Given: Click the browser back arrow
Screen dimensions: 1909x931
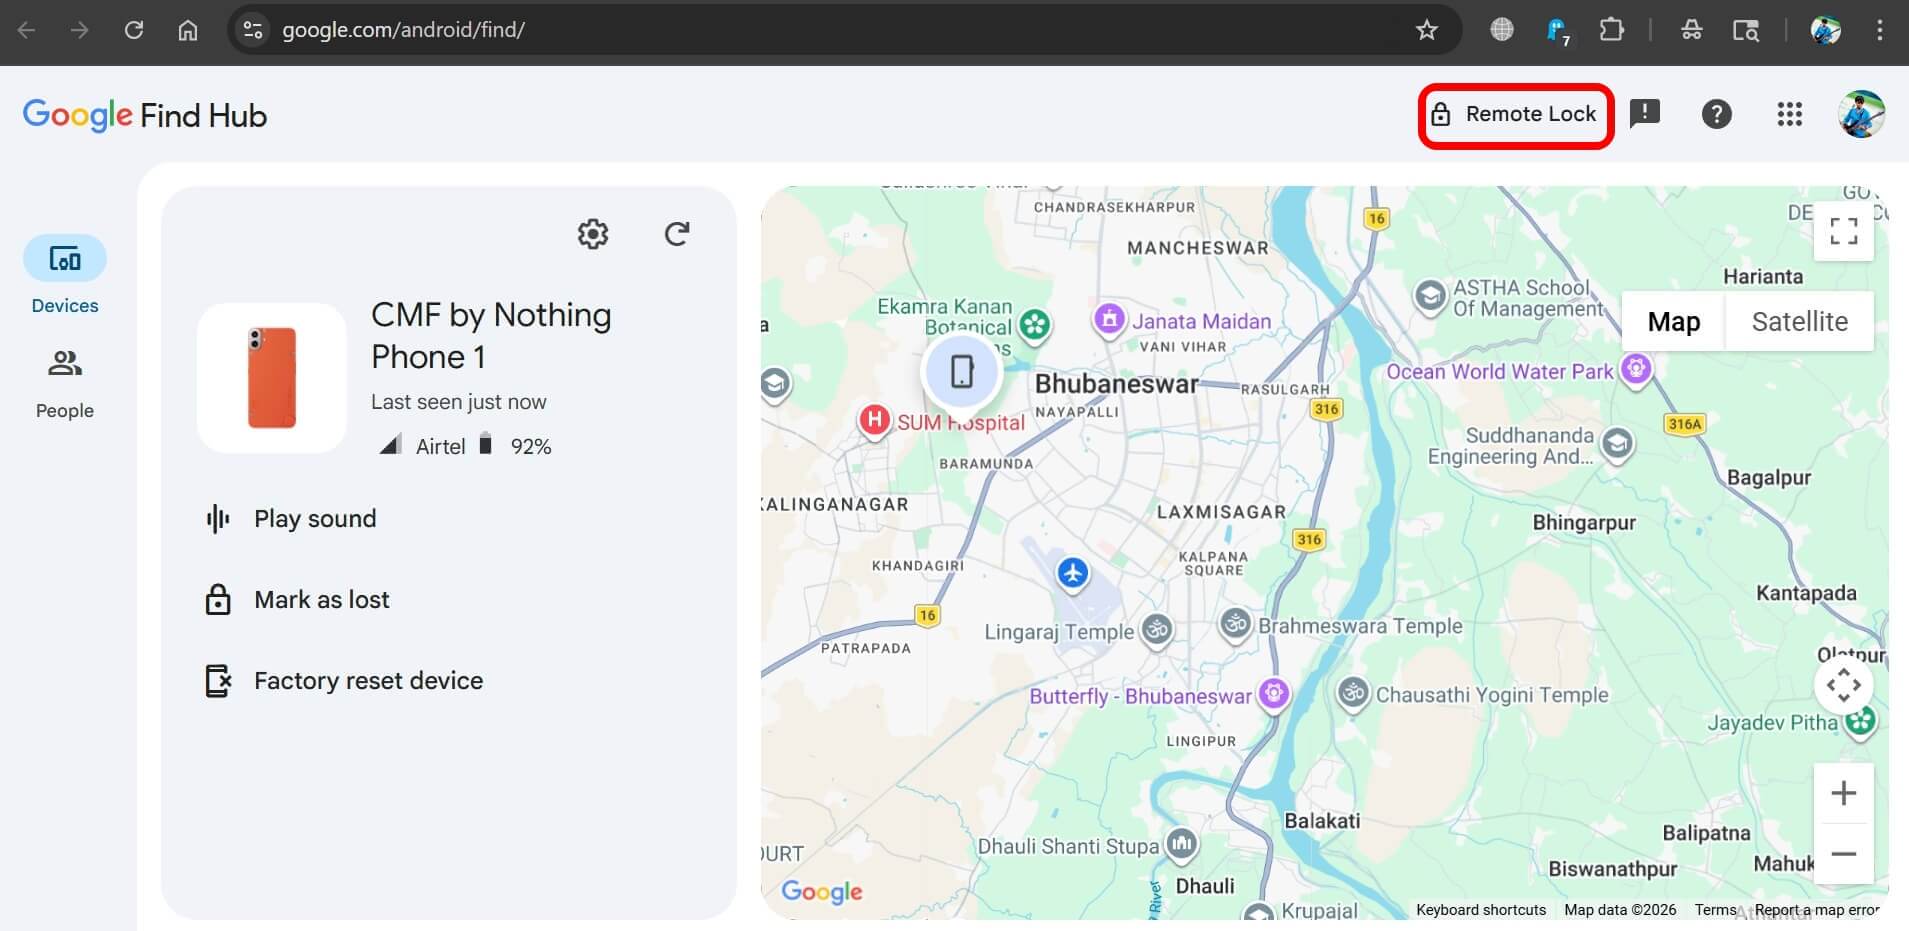Looking at the screenshot, I should tap(27, 30).
